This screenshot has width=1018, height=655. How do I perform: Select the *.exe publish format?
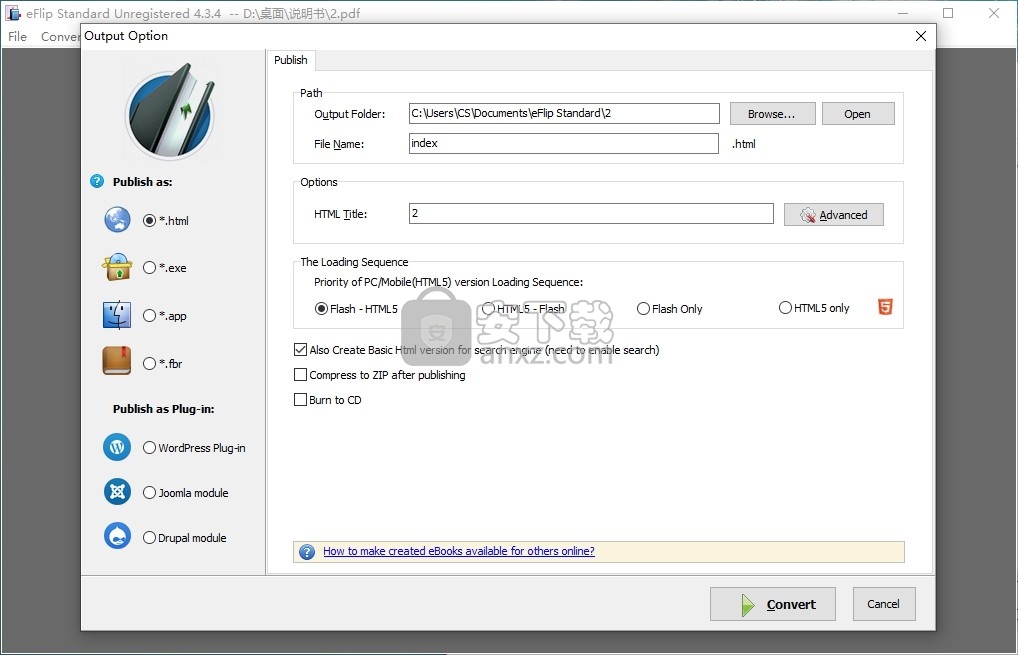pos(164,267)
